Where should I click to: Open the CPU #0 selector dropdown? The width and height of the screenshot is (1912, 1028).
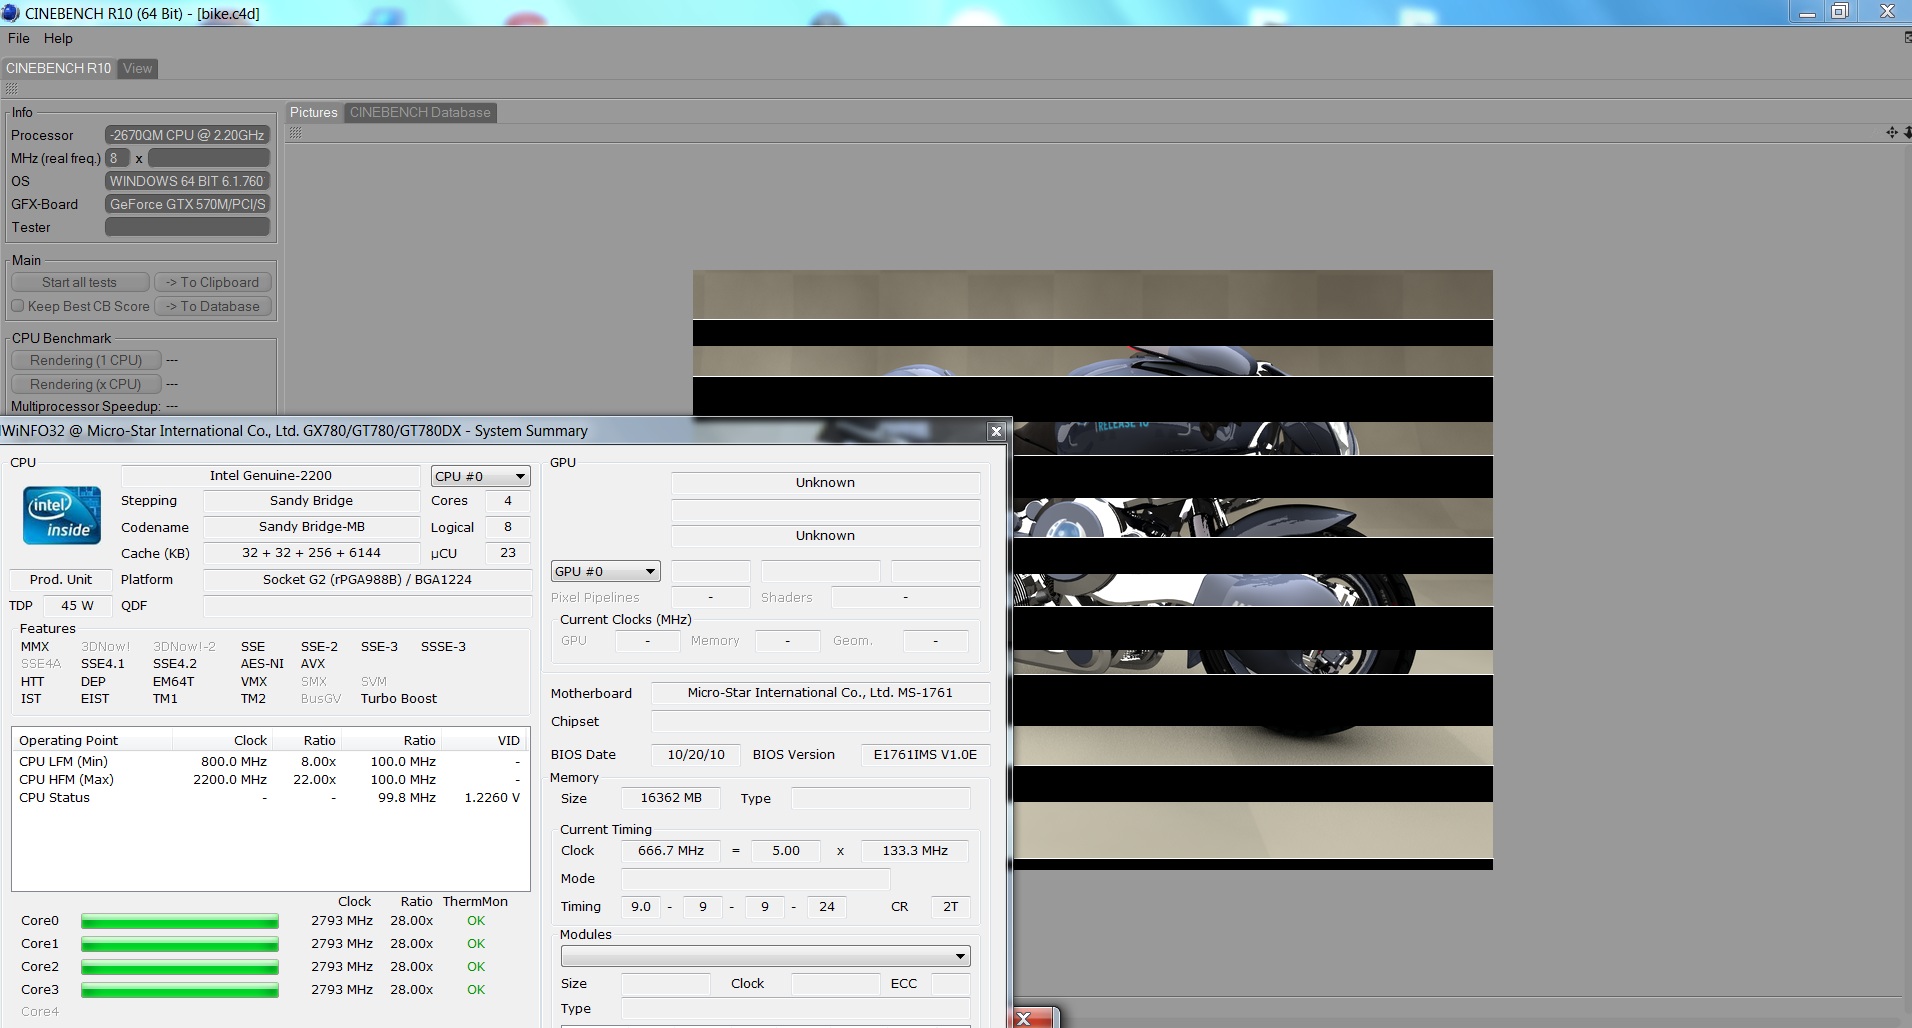(481, 476)
